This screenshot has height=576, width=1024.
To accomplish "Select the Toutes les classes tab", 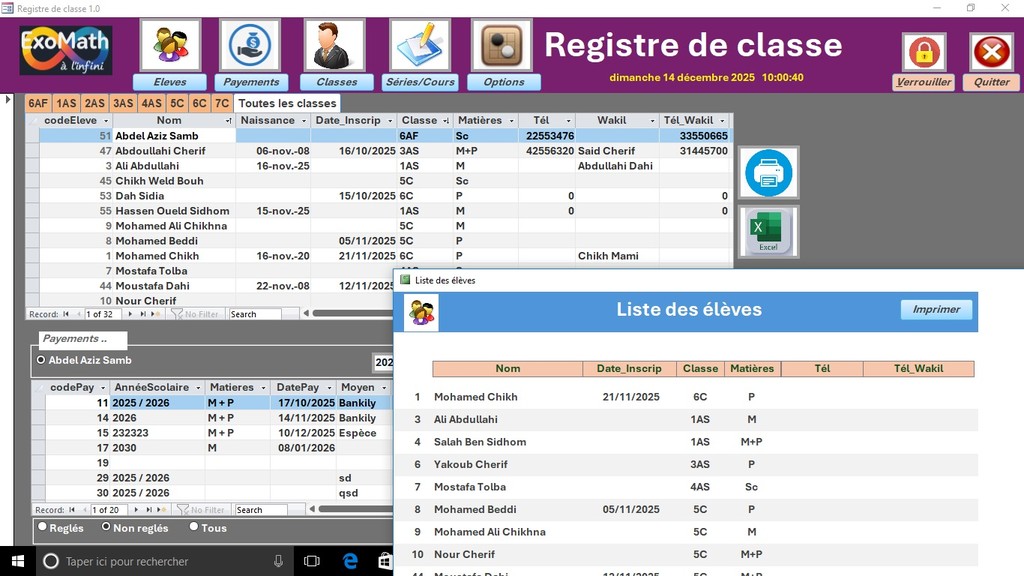I will point(287,103).
